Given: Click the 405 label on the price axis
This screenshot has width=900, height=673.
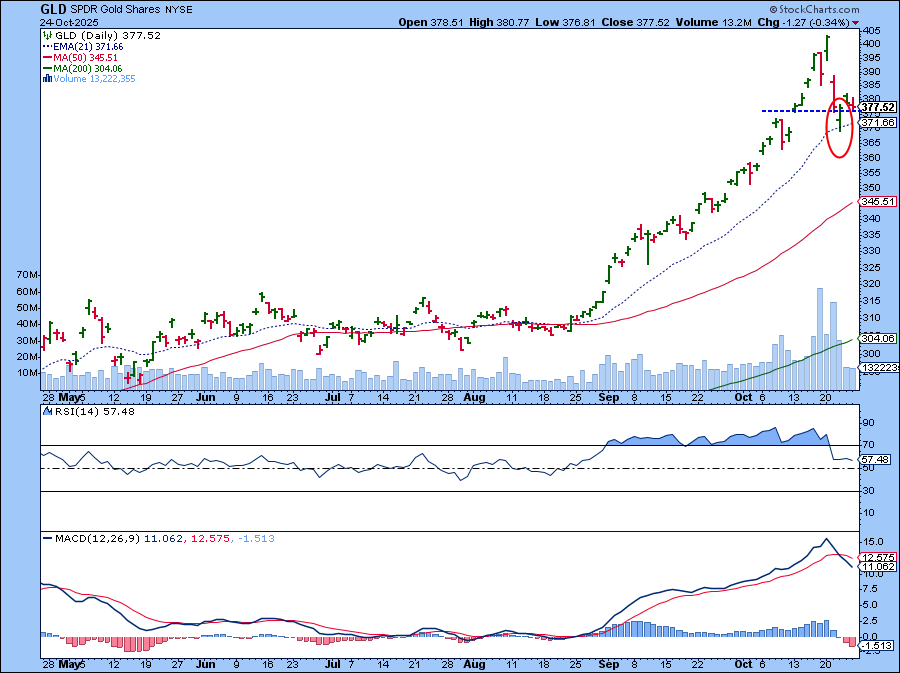Looking at the screenshot, I should pyautogui.click(x=871, y=30).
